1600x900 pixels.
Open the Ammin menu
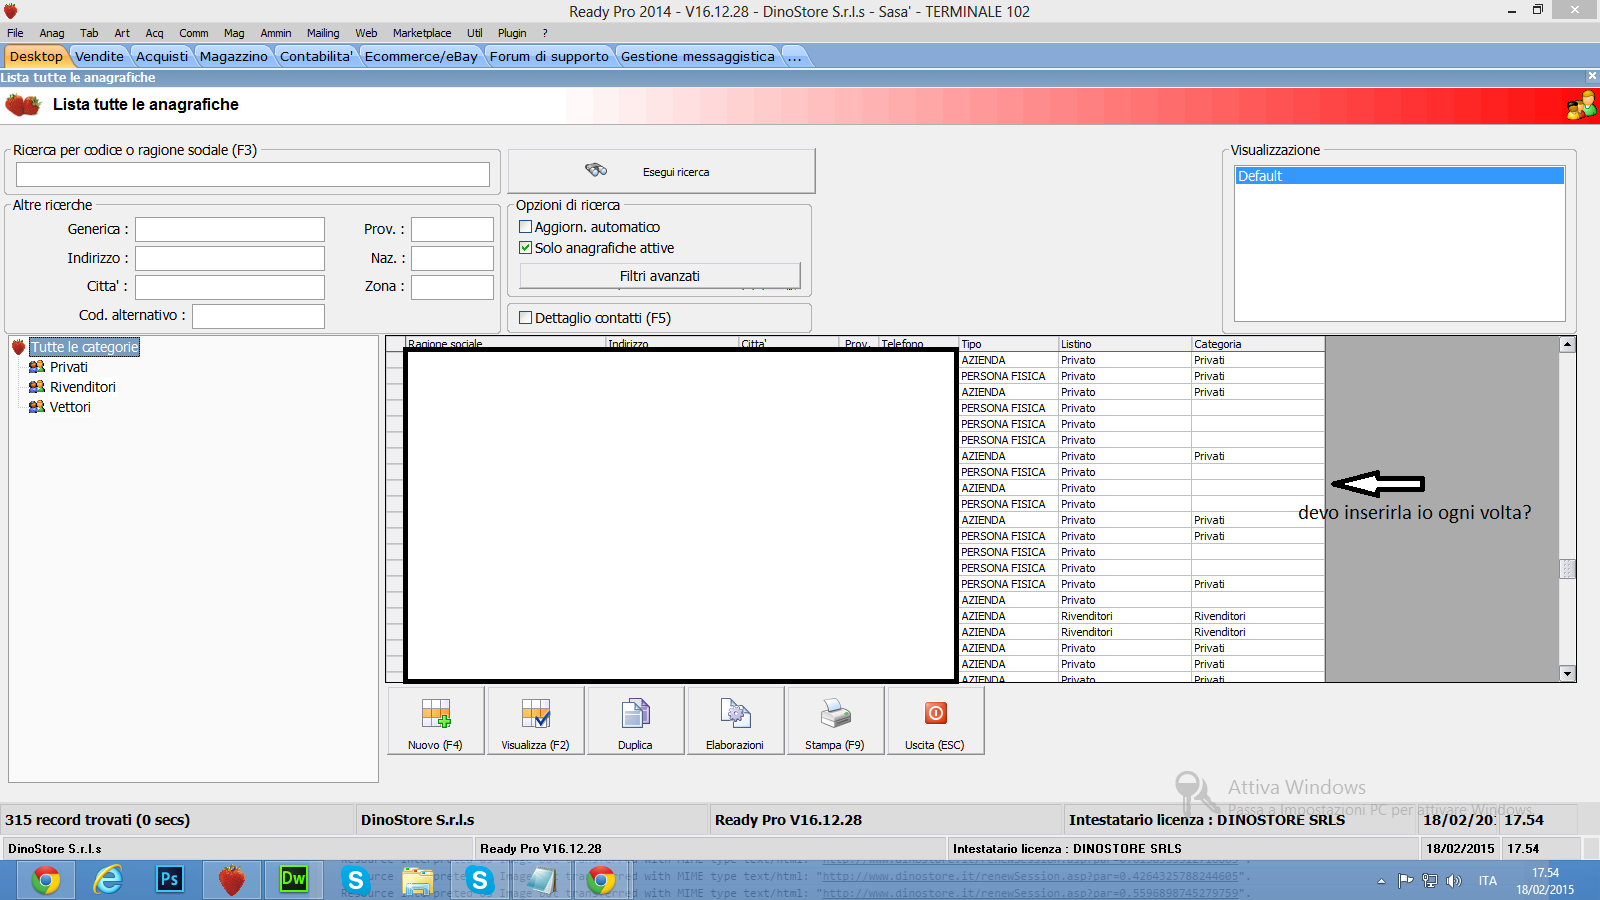tap(276, 33)
